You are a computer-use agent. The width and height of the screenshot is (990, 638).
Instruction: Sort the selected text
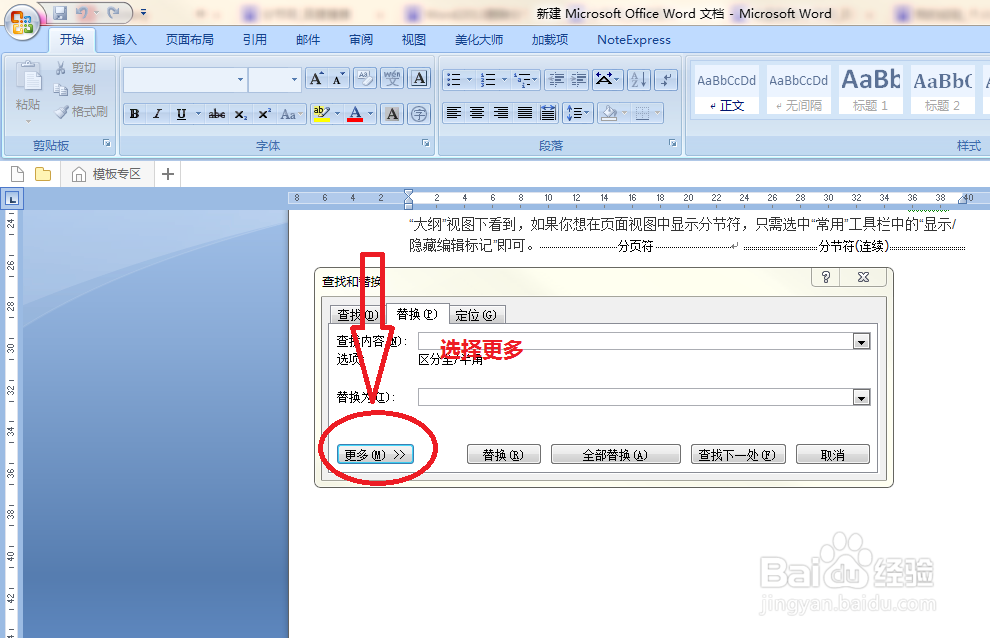point(639,80)
